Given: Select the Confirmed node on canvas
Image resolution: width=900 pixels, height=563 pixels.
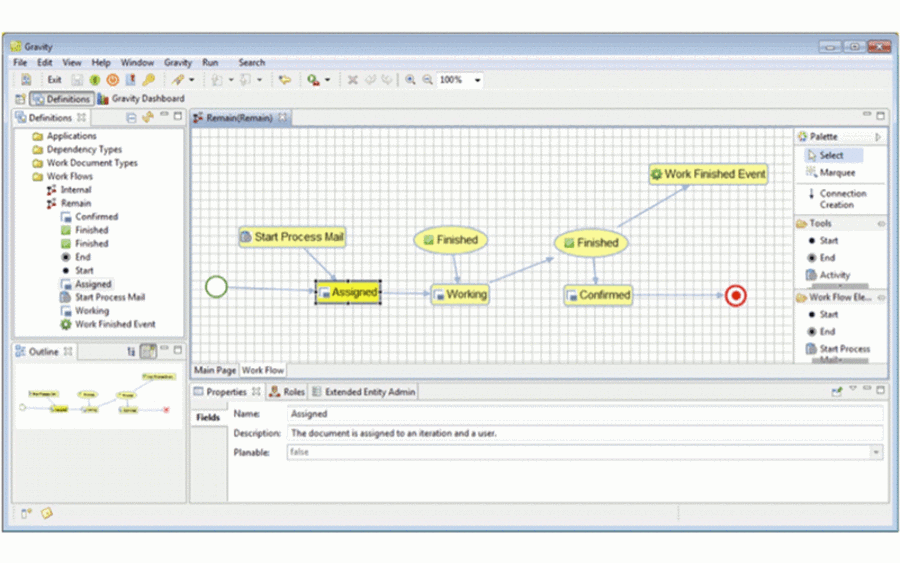Looking at the screenshot, I should (598, 295).
